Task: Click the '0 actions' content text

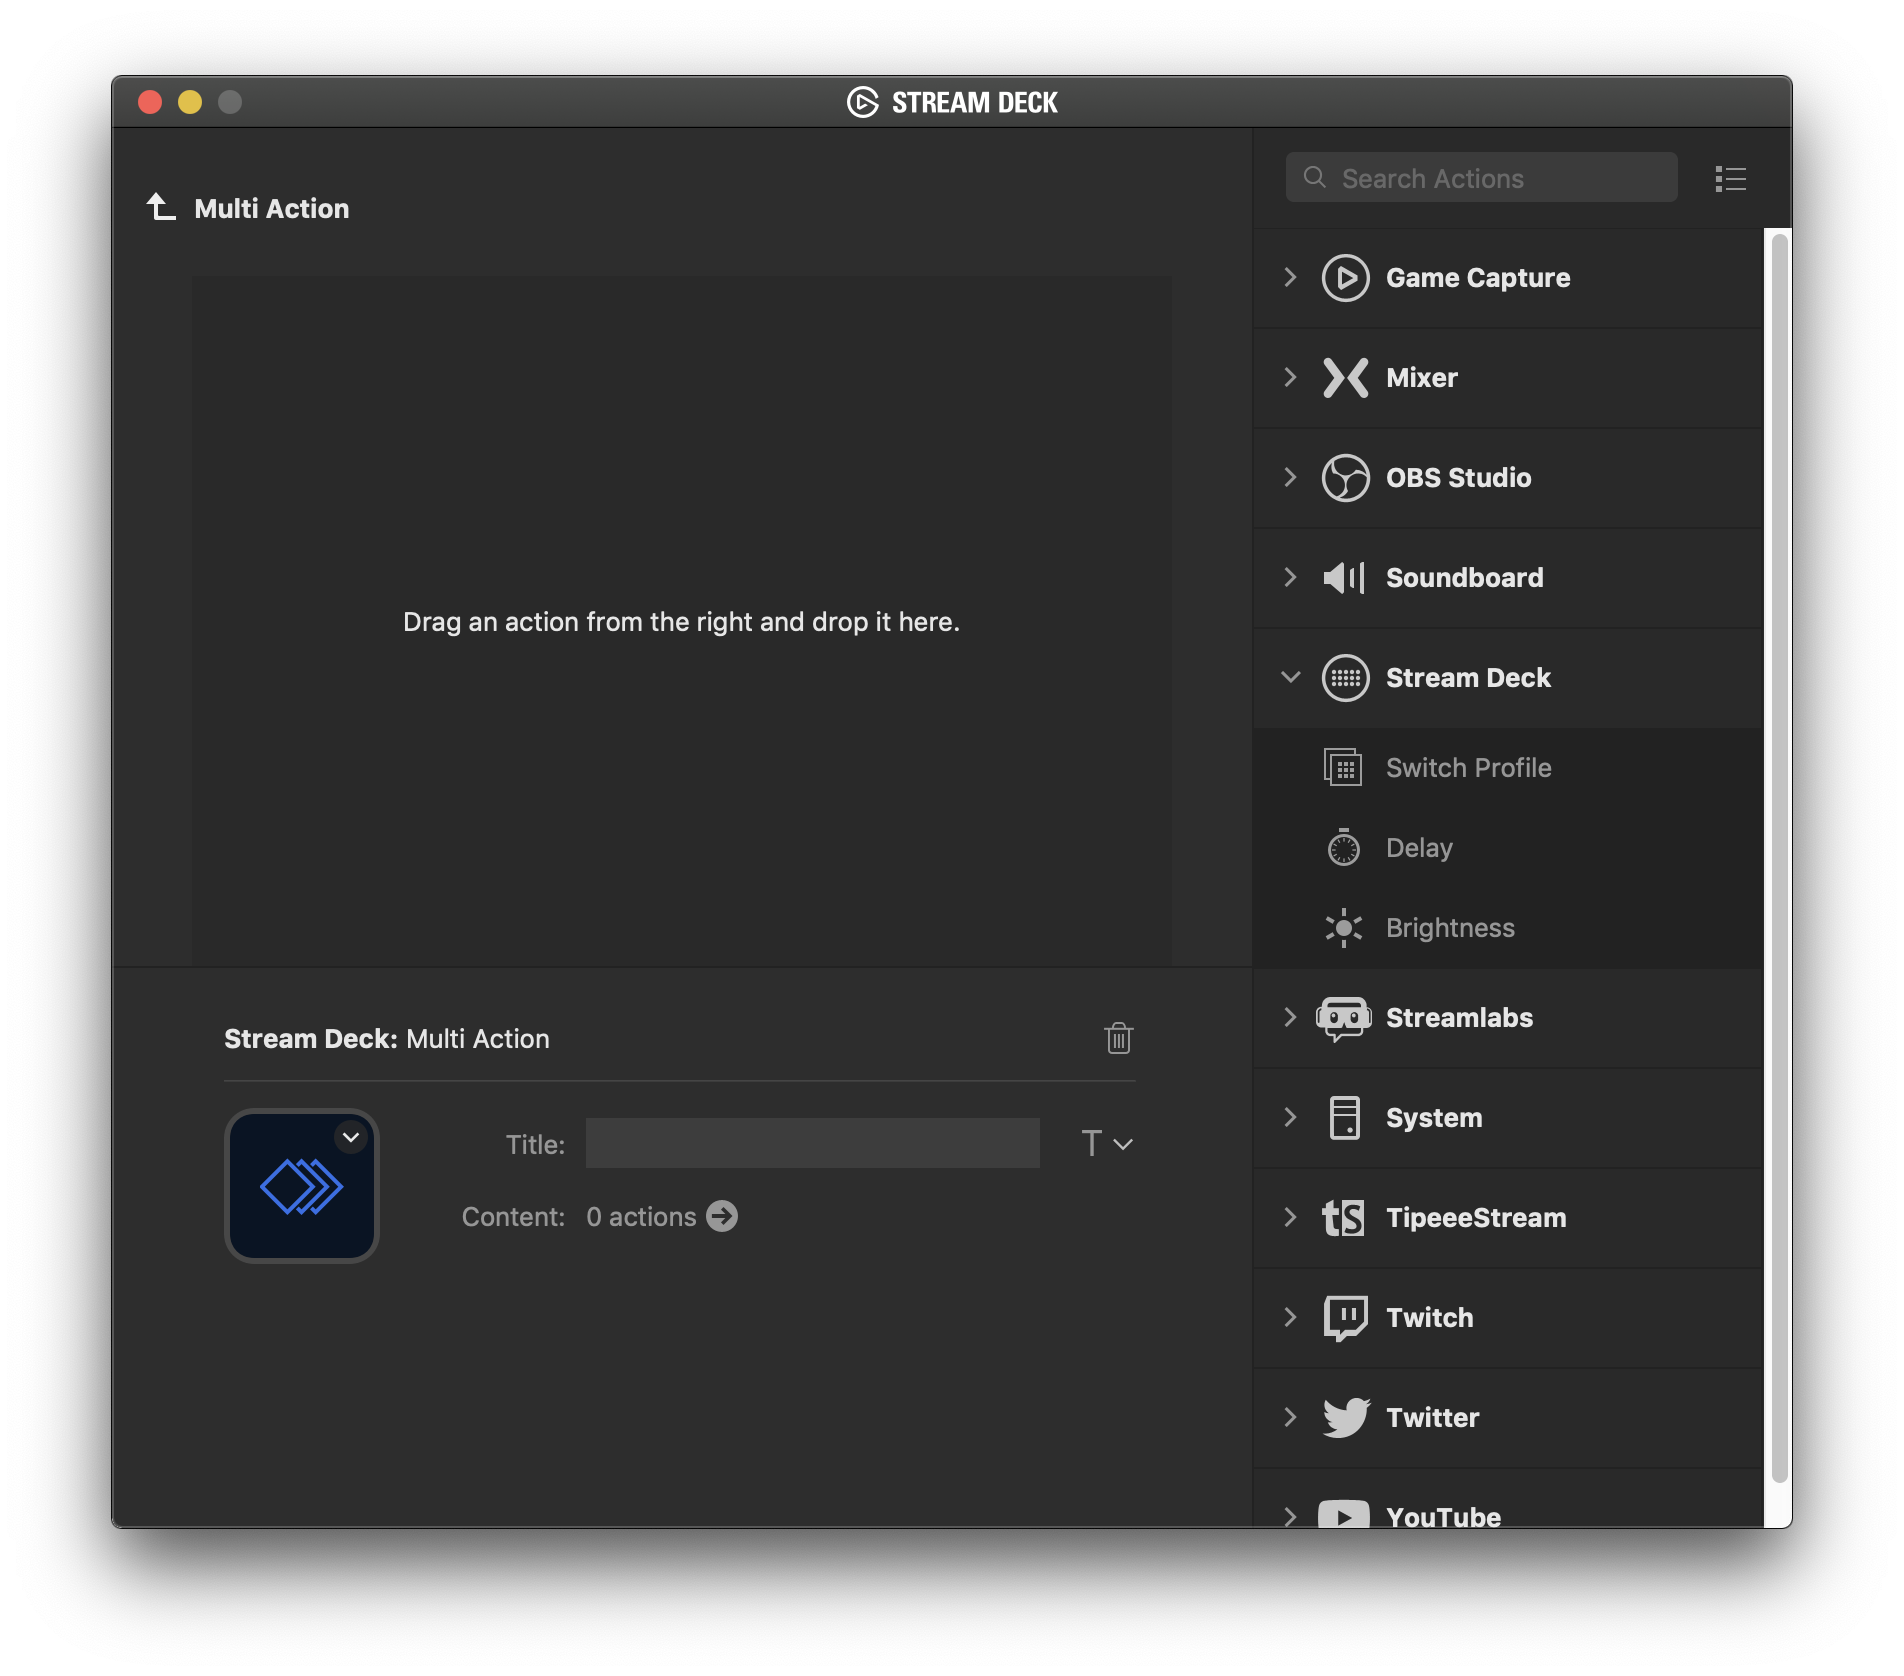Action: point(641,1217)
